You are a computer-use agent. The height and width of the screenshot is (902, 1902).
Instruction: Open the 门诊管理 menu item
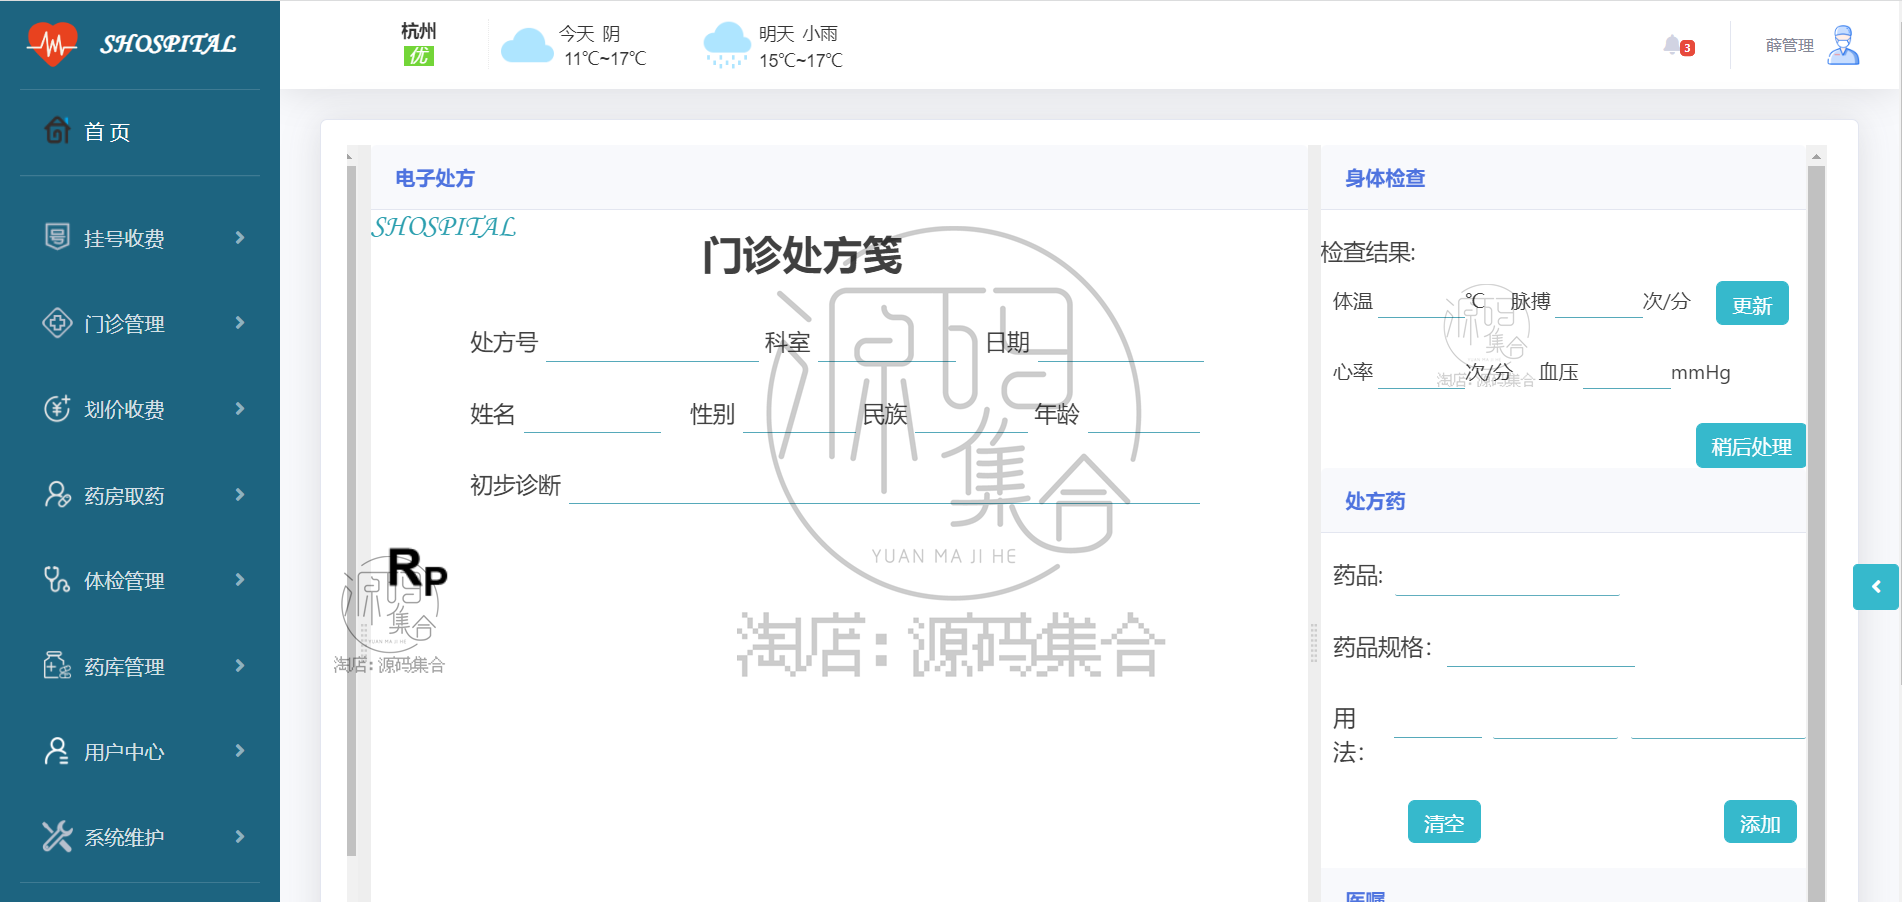coord(140,323)
